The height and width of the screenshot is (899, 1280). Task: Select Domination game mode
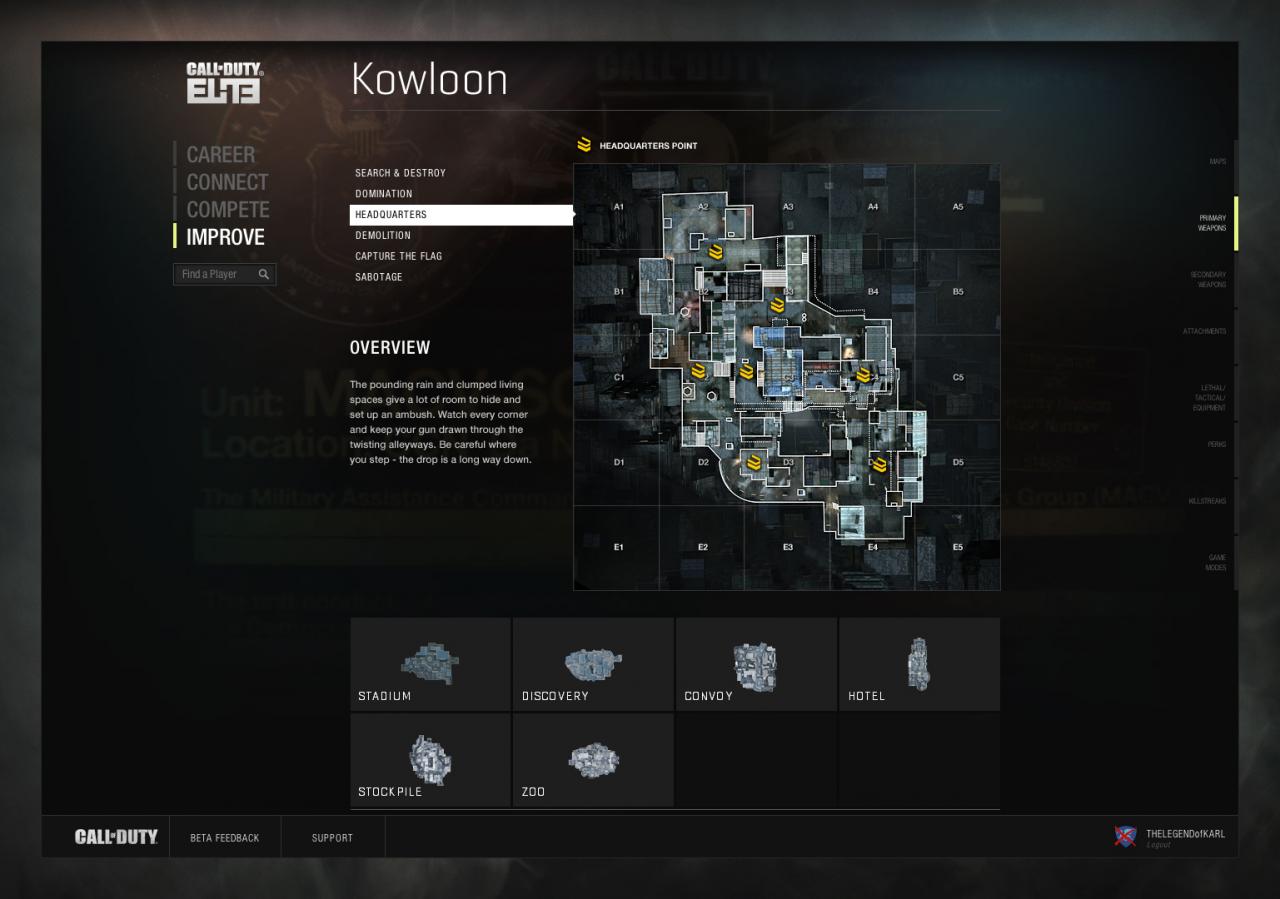(384, 194)
